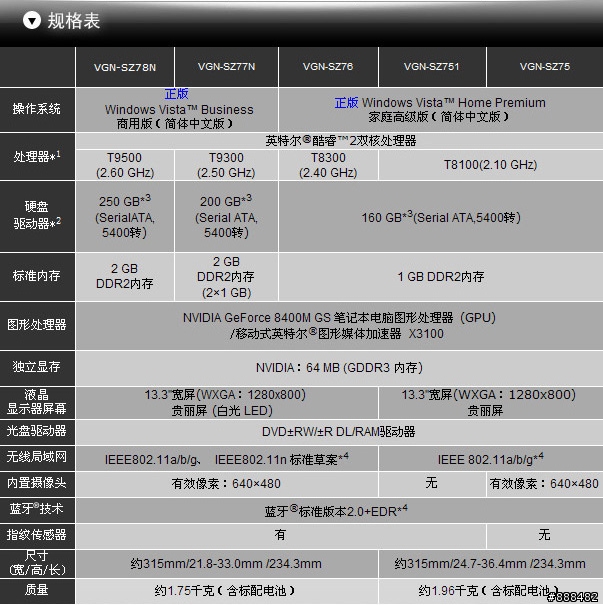
Task: Click the 有 fingerprint sensor cell
Action: 280,536
